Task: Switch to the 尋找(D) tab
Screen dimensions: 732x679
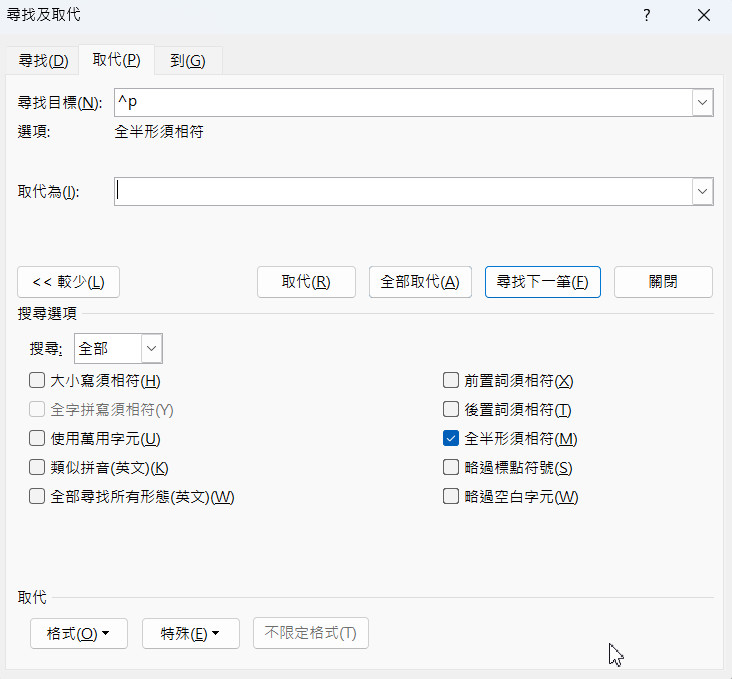Action: pyautogui.click(x=43, y=60)
